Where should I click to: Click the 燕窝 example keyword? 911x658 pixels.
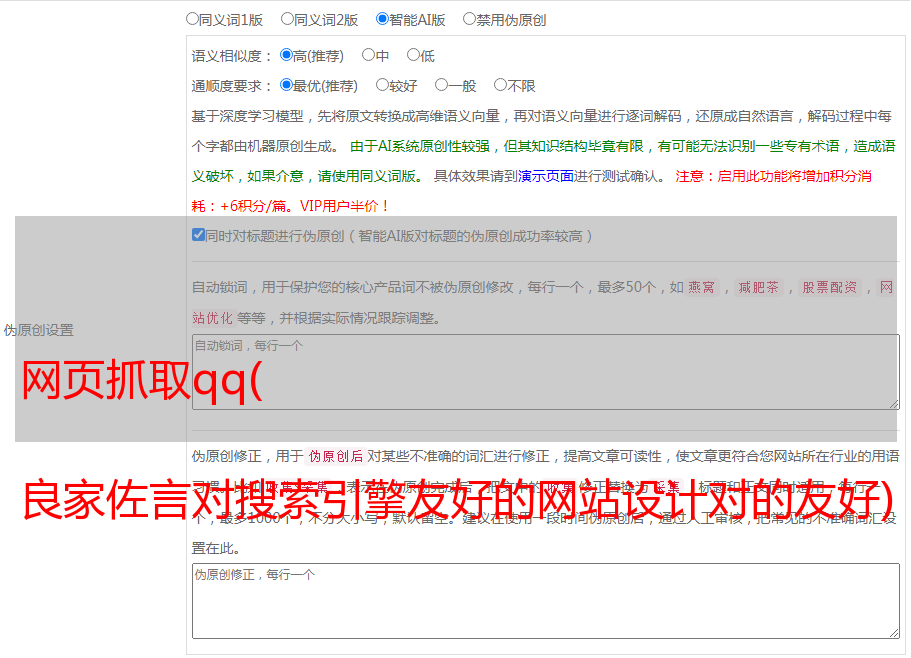click(x=701, y=287)
